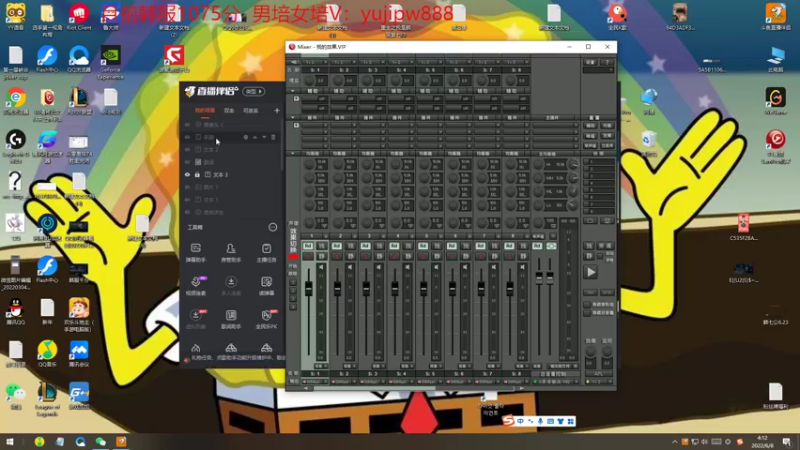Open Riot Client desktop icon
Viewport: 800px width, 450px height.
[x=79, y=16]
